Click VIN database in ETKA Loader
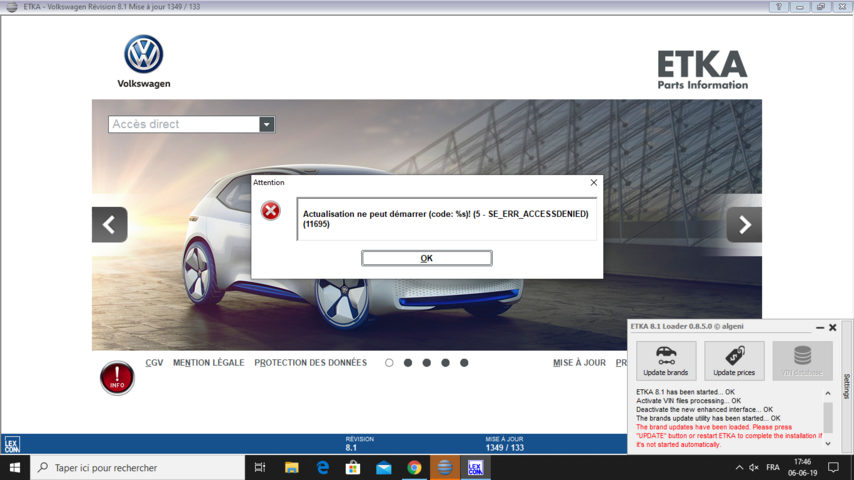Image resolution: width=854 pixels, height=480 pixels. [x=802, y=361]
